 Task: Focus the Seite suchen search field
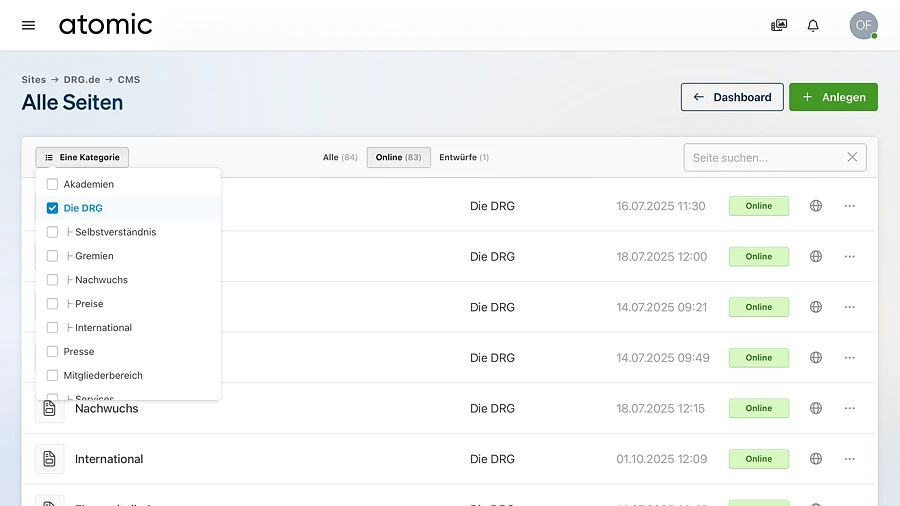coord(762,157)
